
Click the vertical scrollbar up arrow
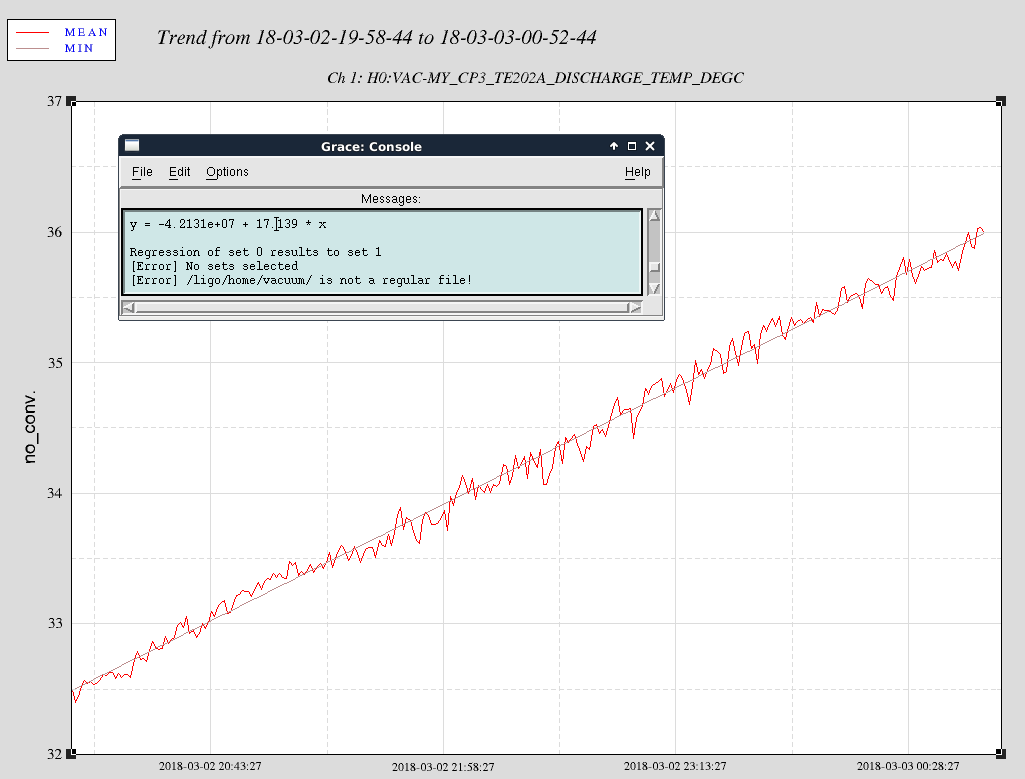(654, 215)
